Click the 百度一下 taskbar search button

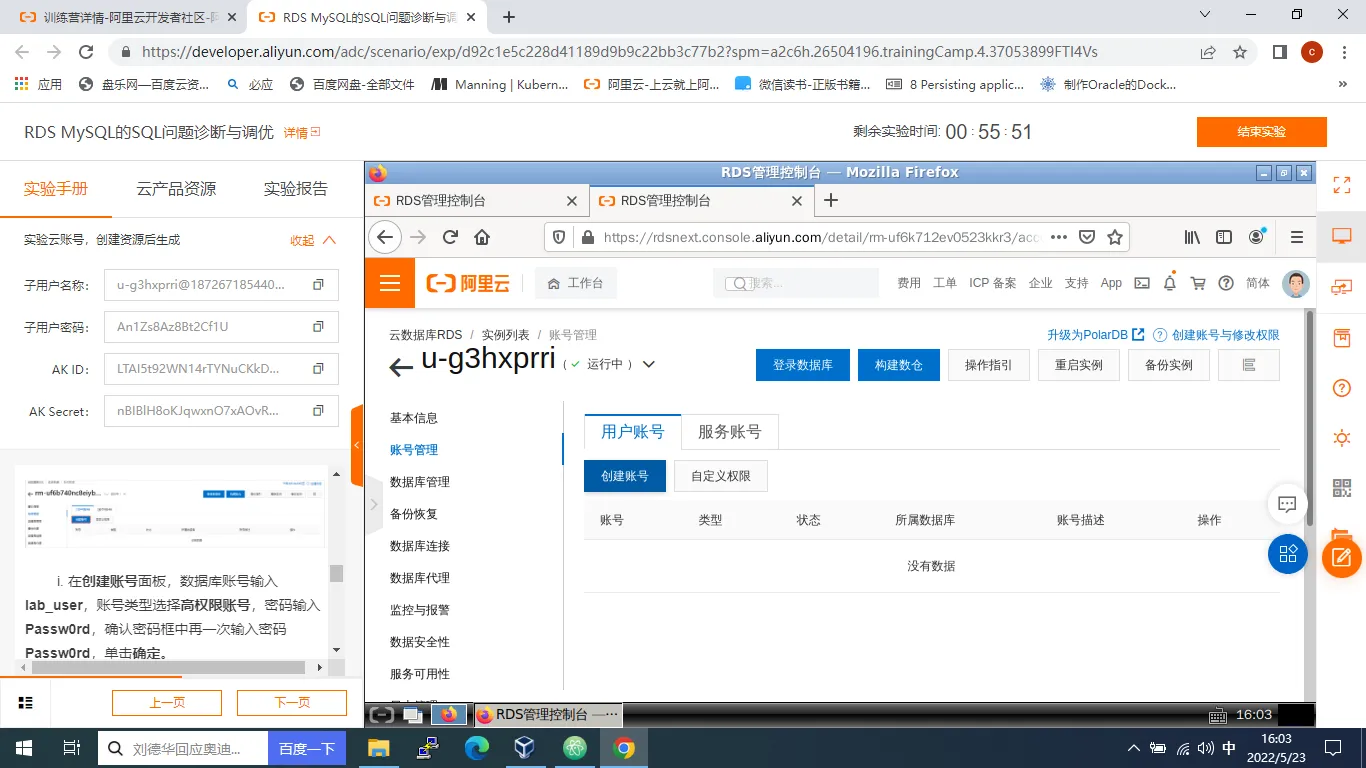[307, 748]
